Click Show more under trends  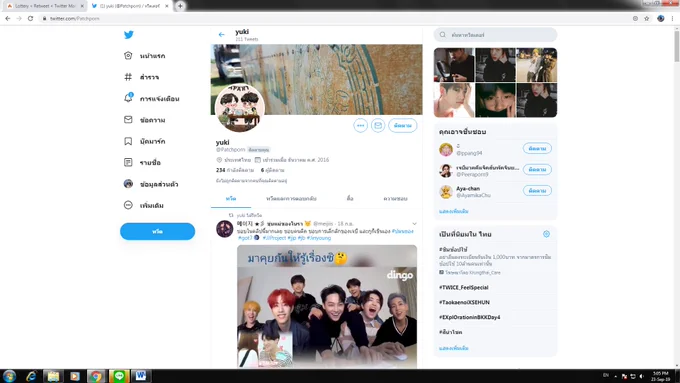point(454,348)
